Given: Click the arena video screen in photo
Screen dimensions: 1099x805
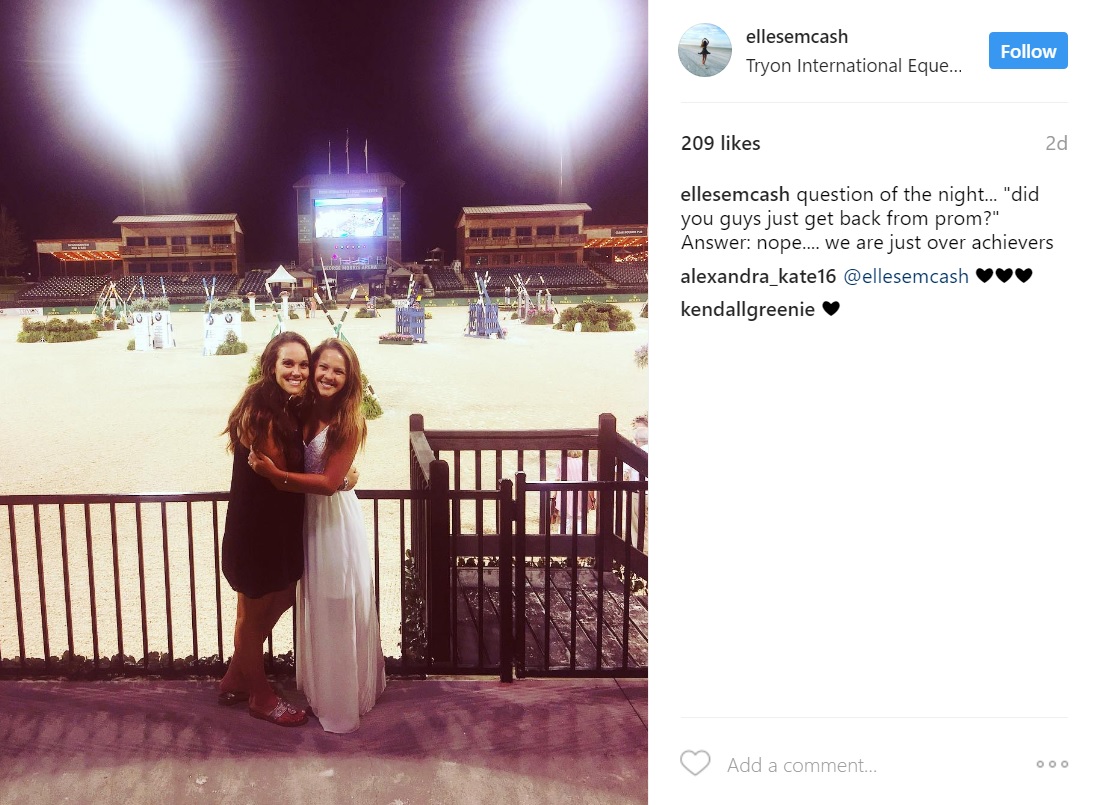Looking at the screenshot, I should [348, 218].
